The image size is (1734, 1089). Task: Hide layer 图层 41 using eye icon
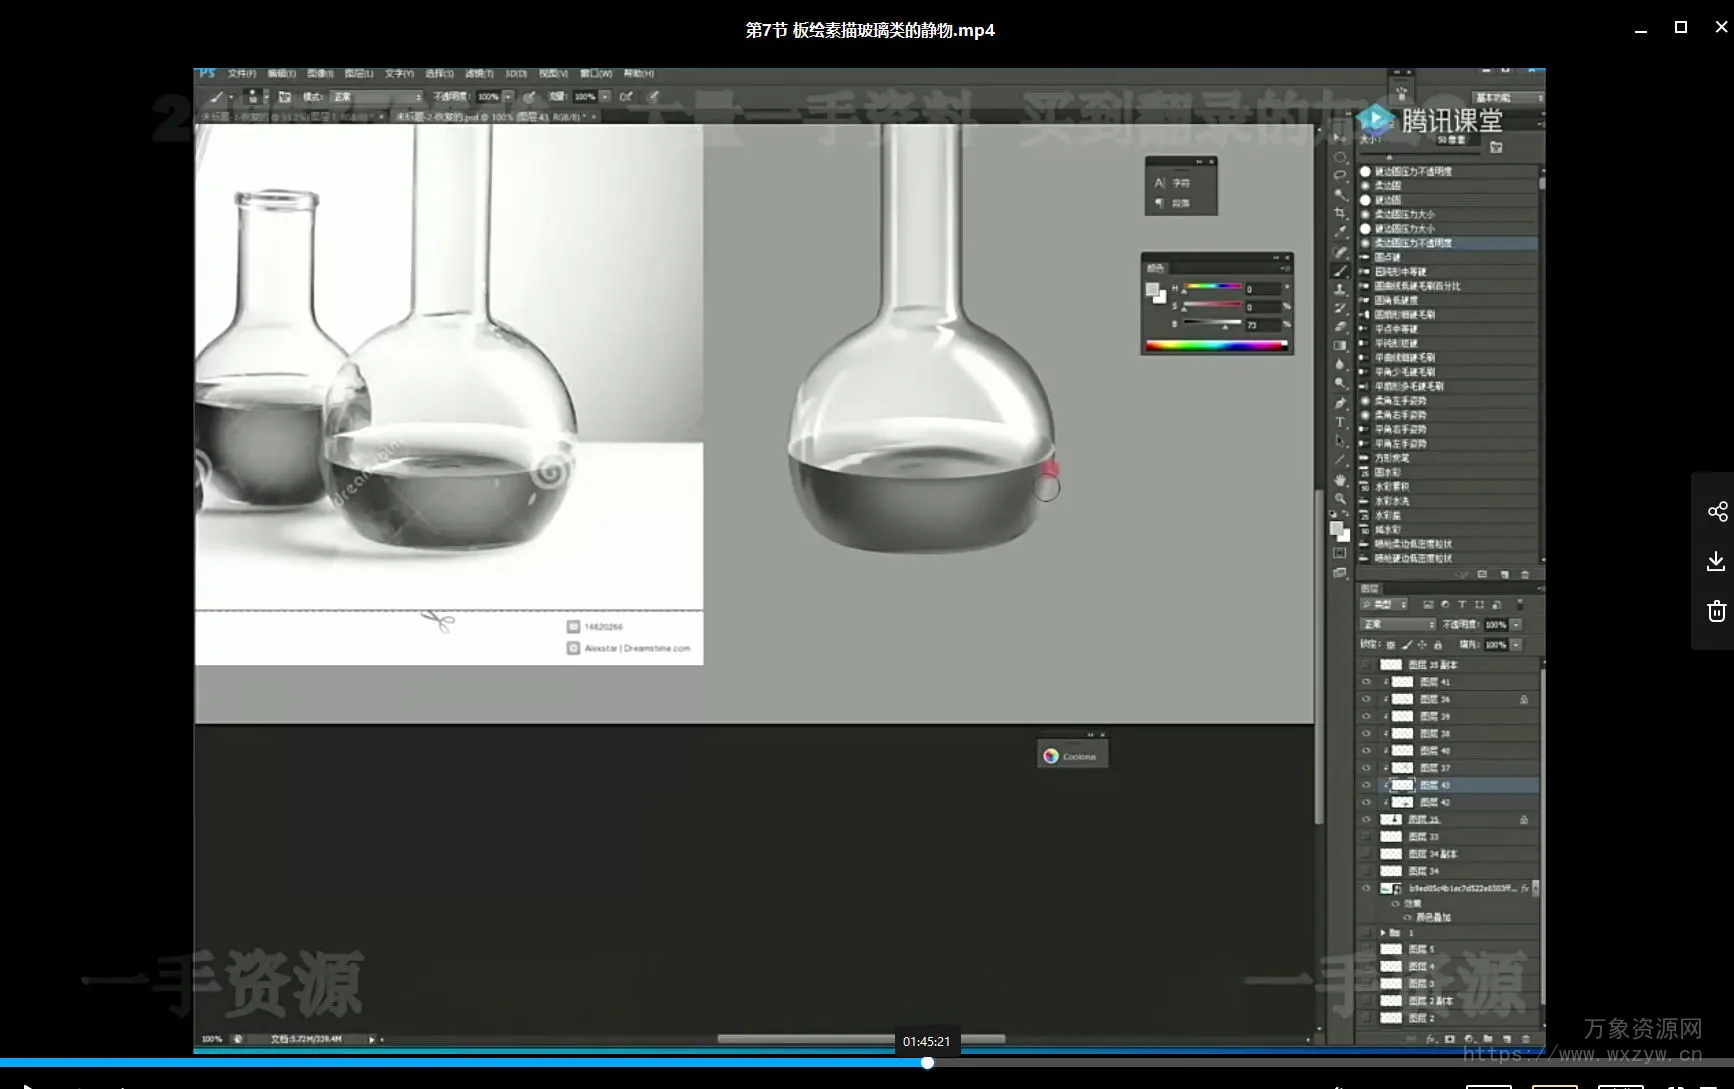1366,682
